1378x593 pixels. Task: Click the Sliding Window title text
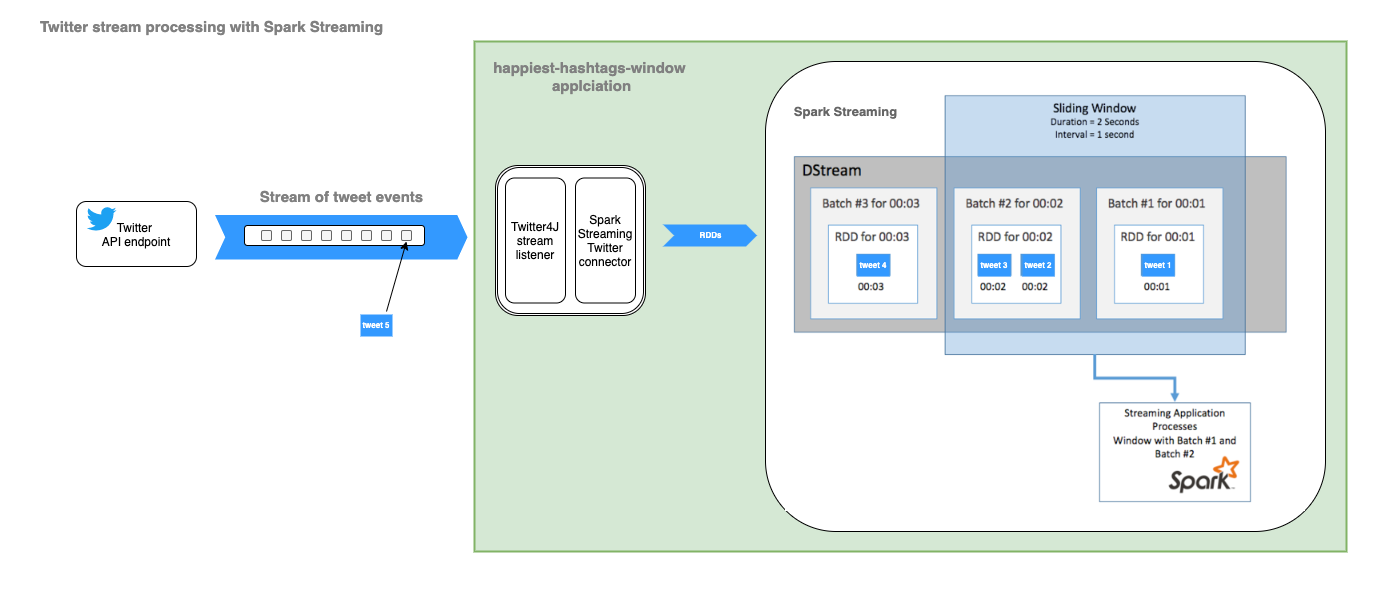(1094, 108)
